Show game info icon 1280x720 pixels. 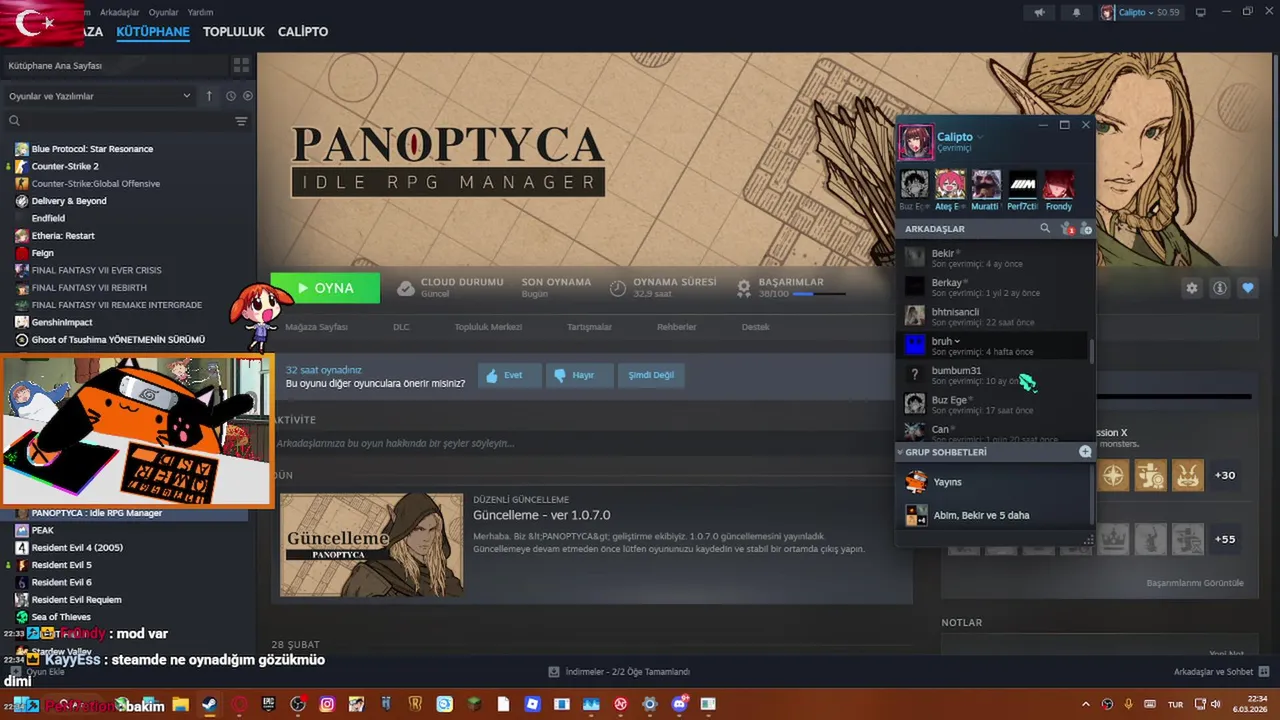coord(1220,288)
